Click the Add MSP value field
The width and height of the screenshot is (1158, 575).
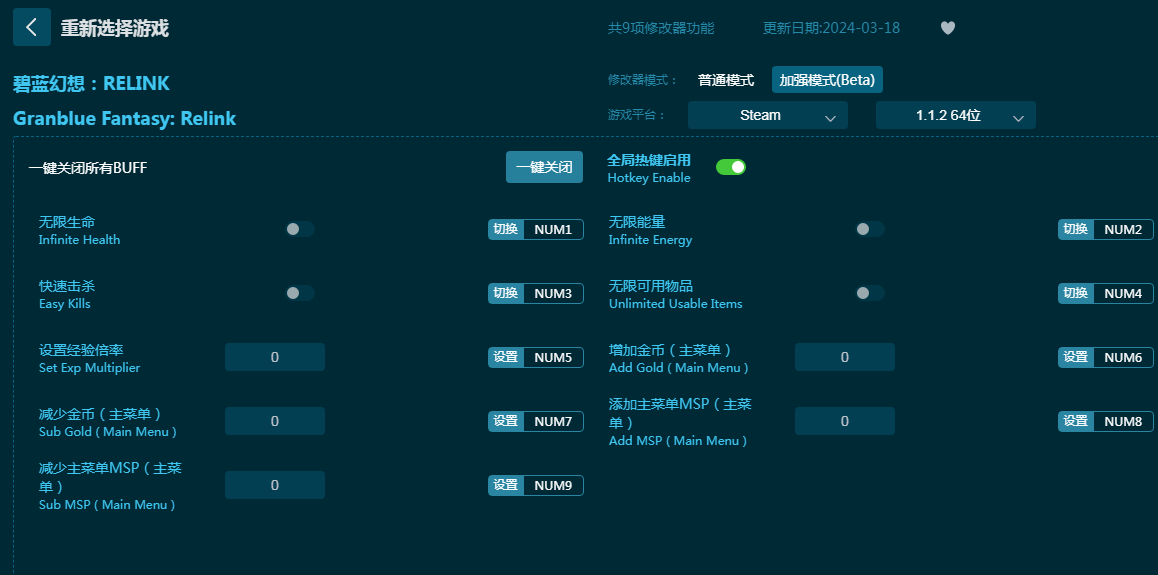pos(845,421)
